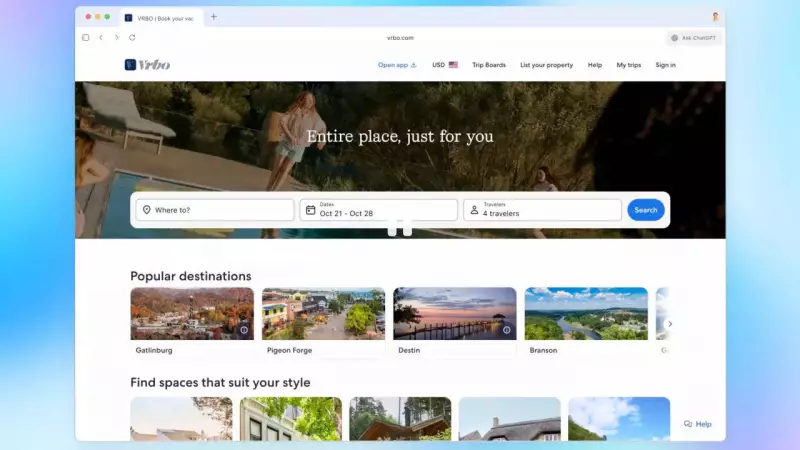Screen dimensions: 800x450
Task: Click the browser reload icon
Action: (x=132, y=38)
